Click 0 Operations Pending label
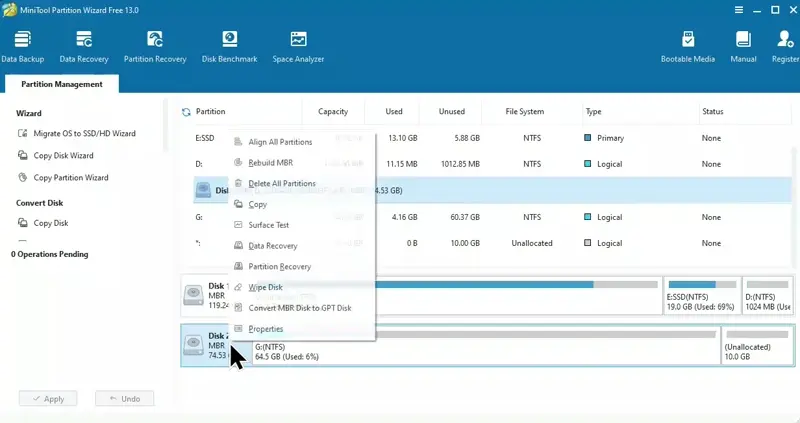 49,254
